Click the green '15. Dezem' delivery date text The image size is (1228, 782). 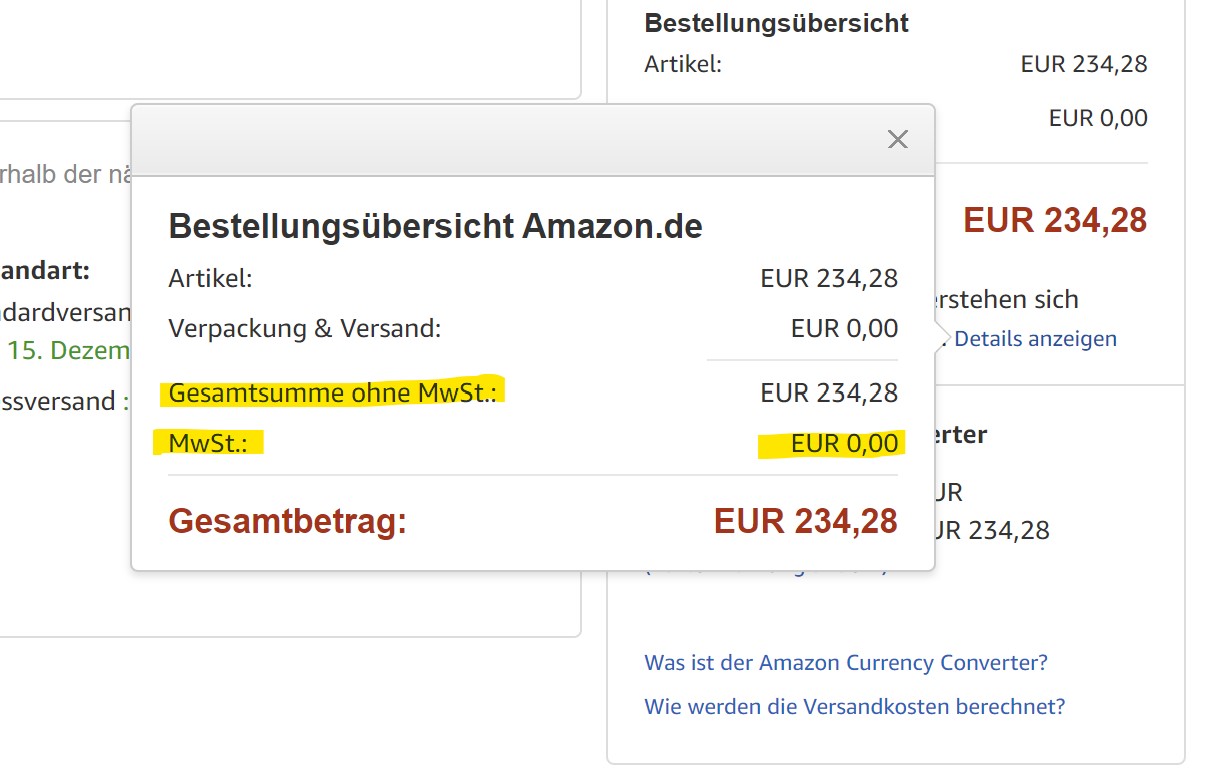coord(68,351)
